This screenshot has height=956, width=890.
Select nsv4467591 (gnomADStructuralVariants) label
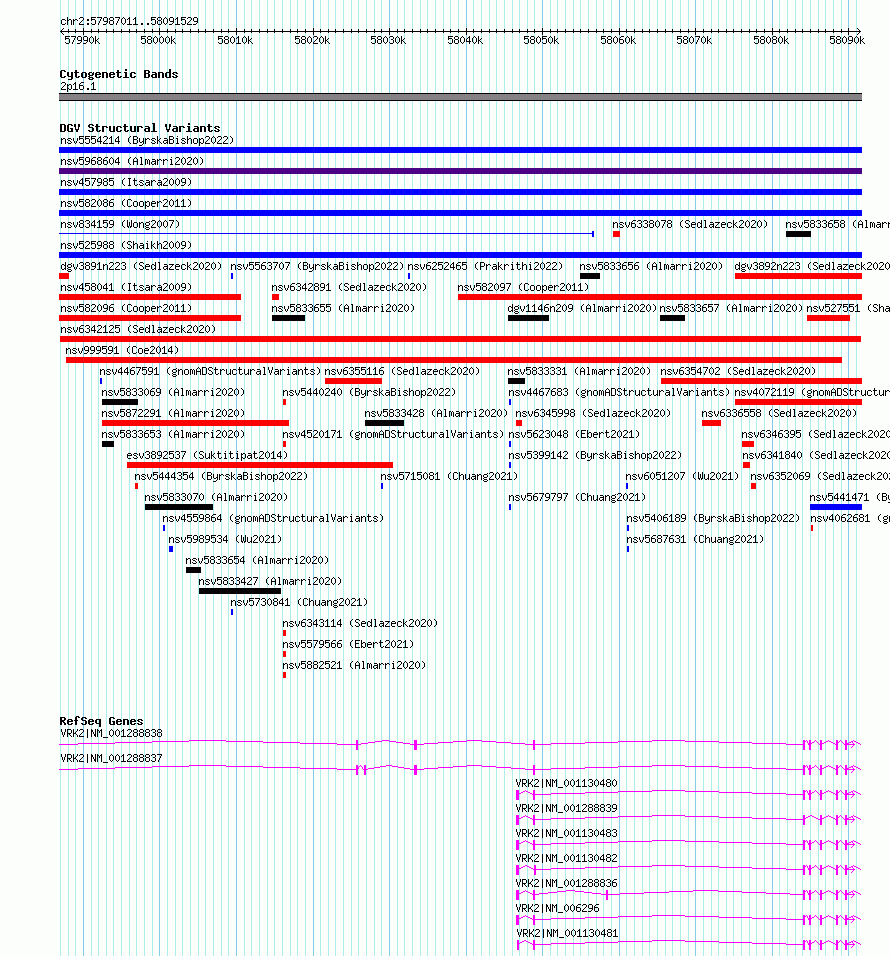pos(210,371)
